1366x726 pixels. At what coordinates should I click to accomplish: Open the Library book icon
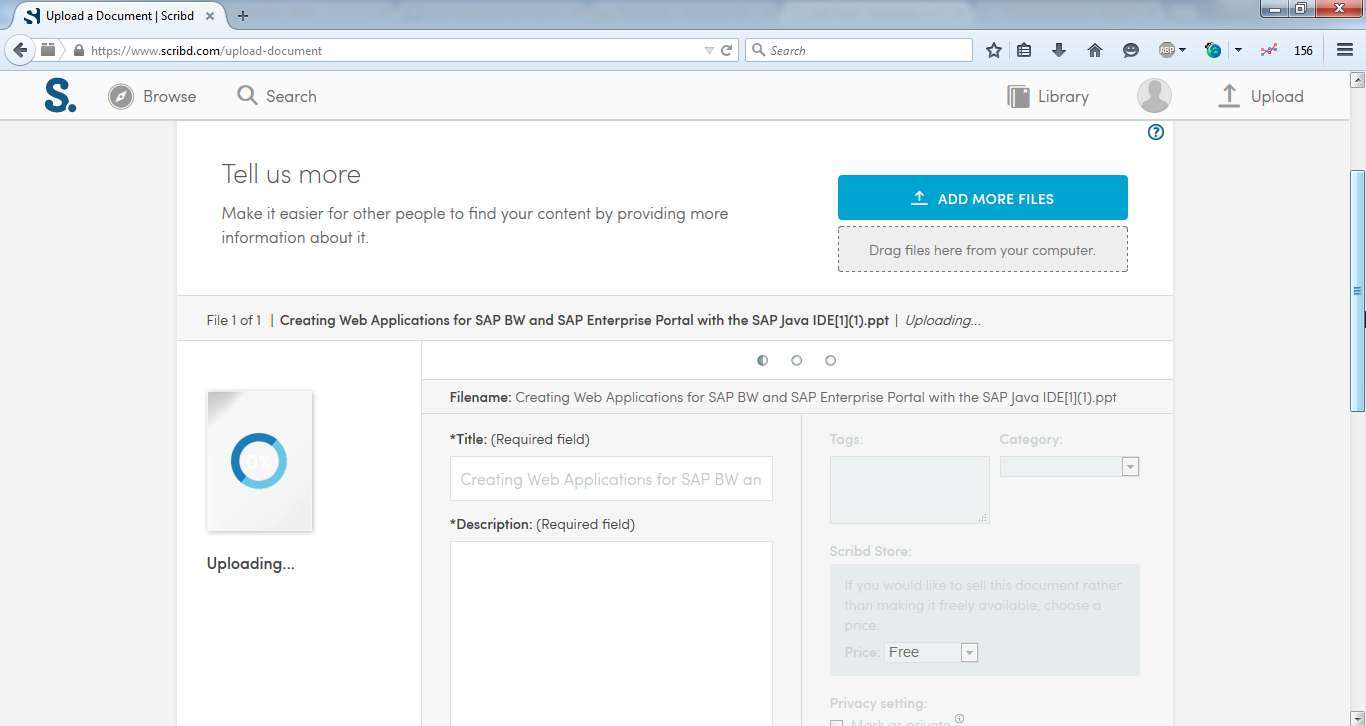click(x=1018, y=96)
